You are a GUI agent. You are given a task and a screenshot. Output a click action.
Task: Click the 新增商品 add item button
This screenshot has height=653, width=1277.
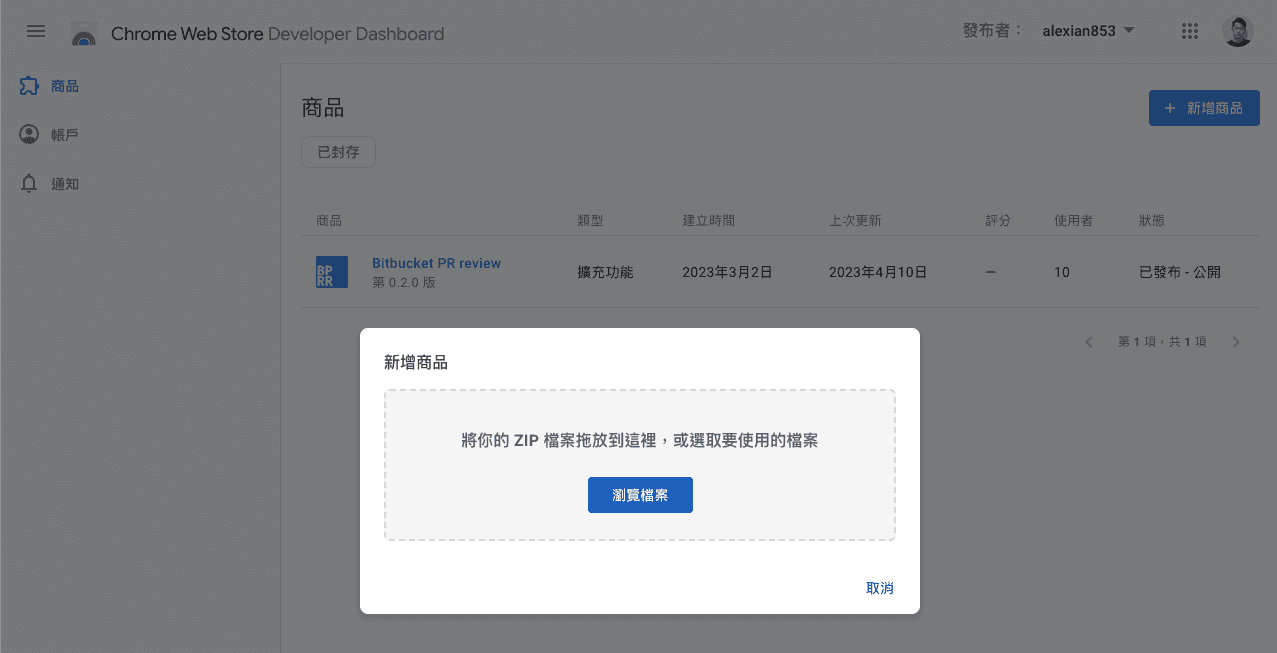[1204, 108]
